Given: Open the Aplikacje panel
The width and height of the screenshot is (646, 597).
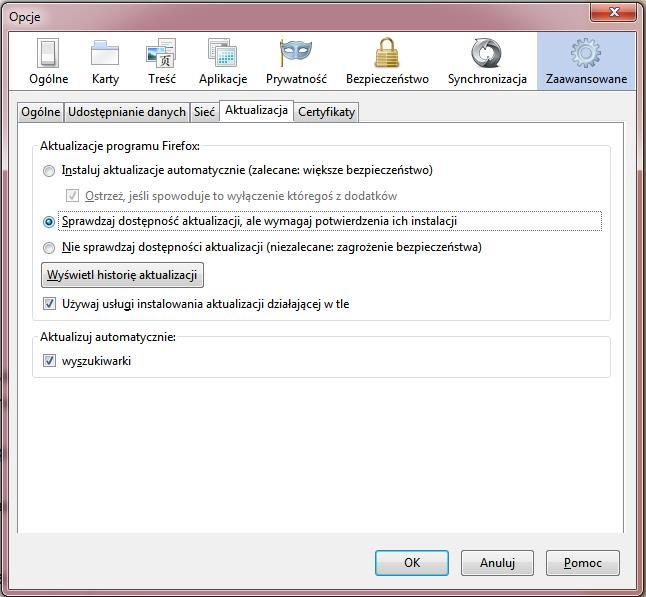Looking at the screenshot, I should (x=223, y=61).
